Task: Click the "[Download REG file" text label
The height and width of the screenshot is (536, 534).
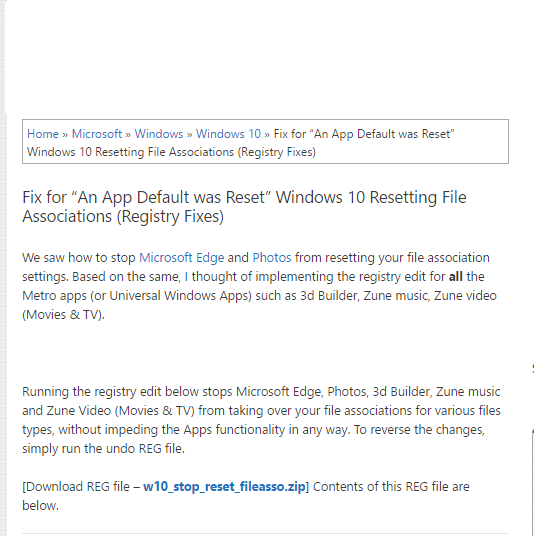Action: coord(76,486)
